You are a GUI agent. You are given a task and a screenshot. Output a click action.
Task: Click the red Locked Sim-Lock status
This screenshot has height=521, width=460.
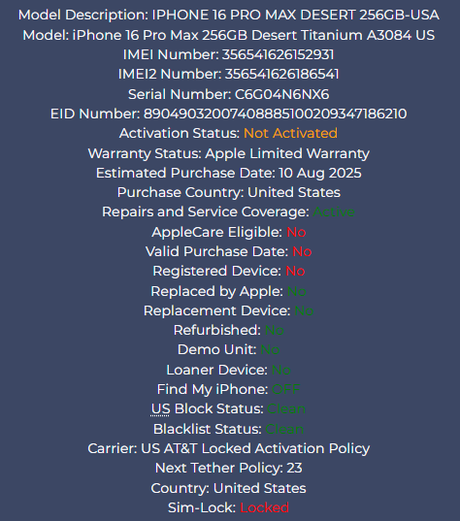[264, 508]
